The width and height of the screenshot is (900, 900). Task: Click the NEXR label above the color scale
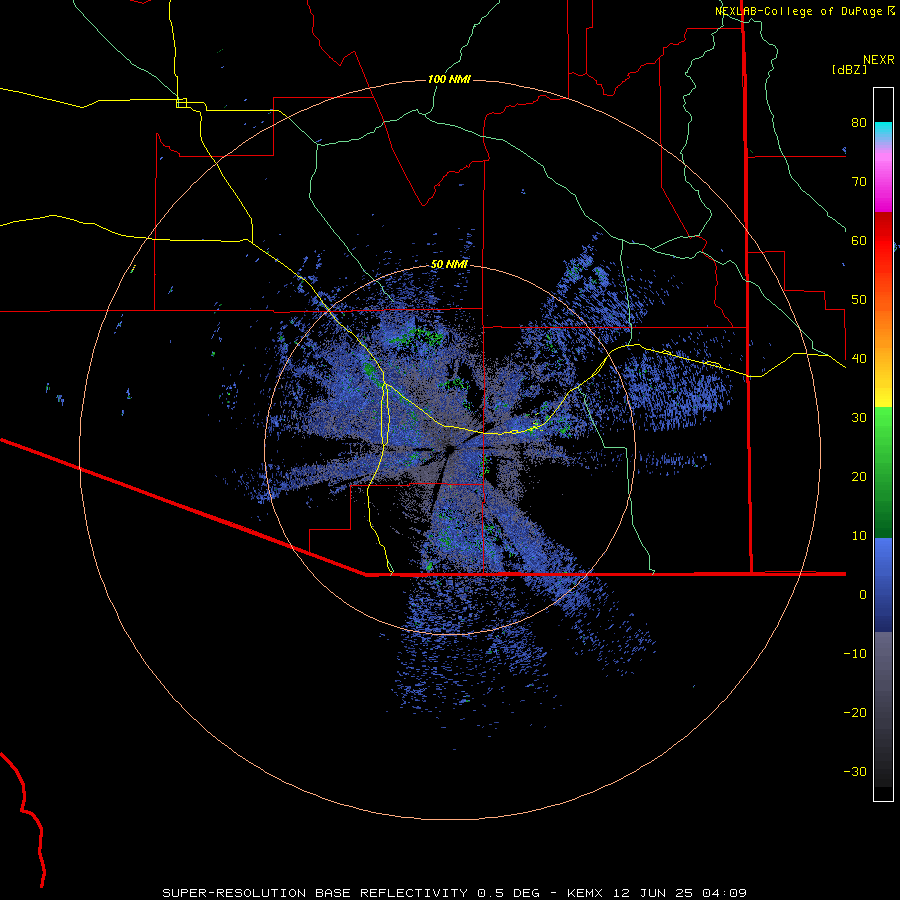point(878,60)
